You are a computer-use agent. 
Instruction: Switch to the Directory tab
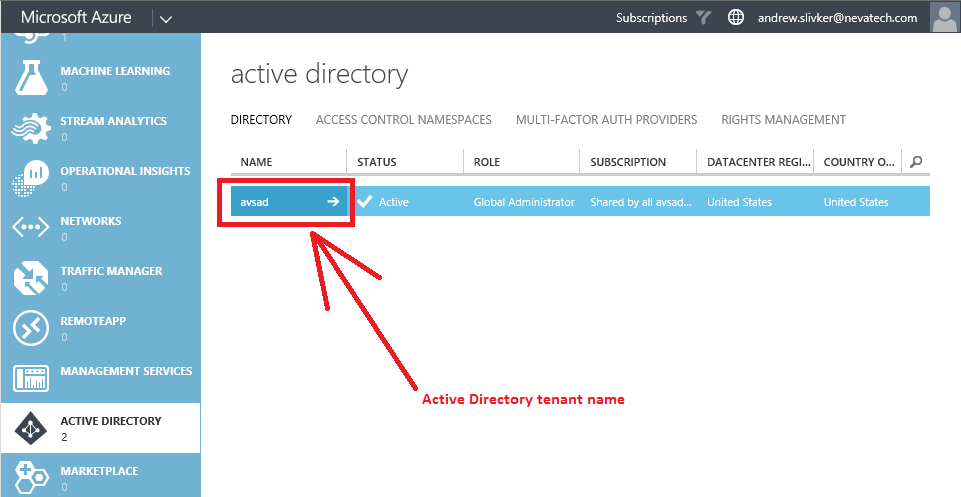tap(261, 120)
